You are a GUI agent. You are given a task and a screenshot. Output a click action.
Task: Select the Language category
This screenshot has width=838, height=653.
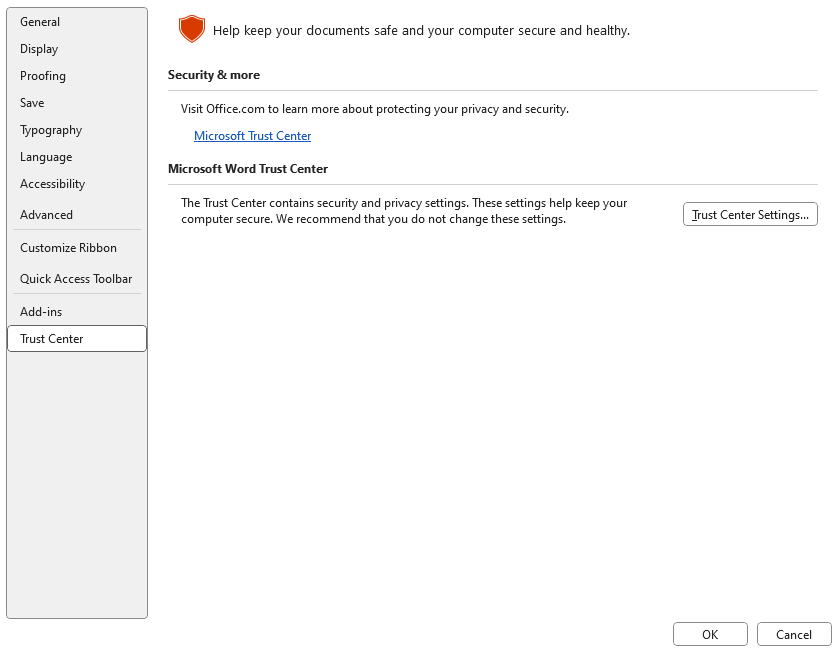click(46, 157)
